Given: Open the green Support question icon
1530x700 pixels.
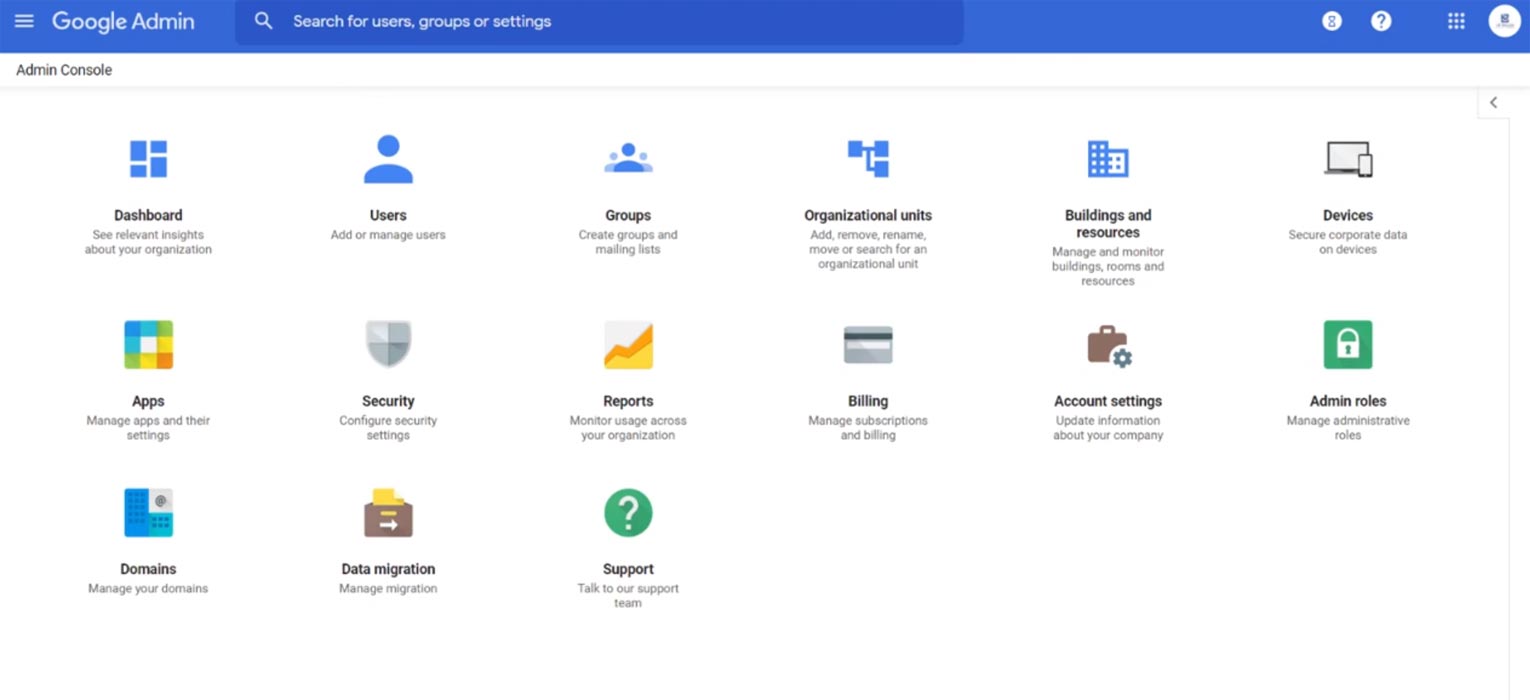Looking at the screenshot, I should coord(628,513).
